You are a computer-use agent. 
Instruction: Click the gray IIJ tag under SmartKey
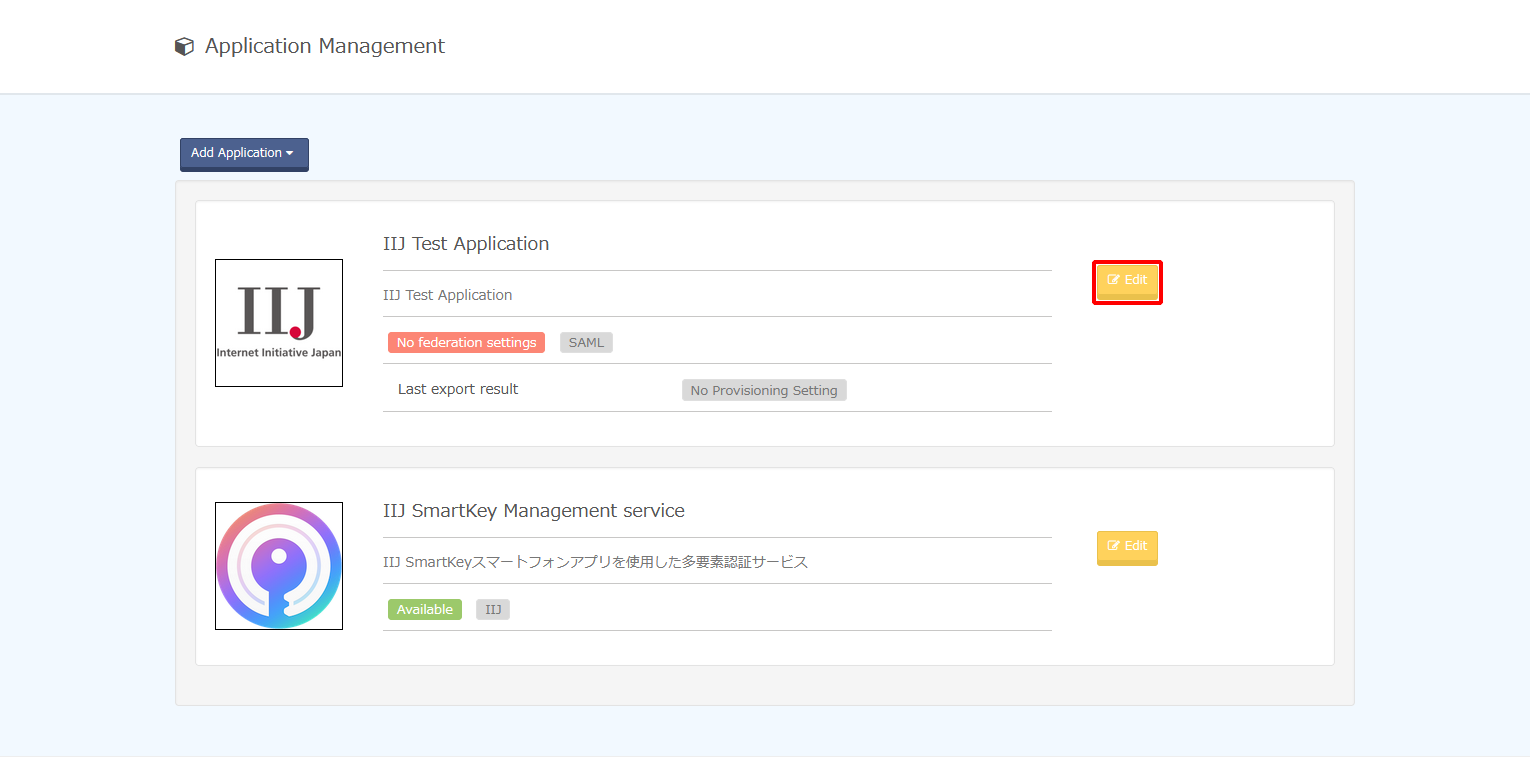coord(493,609)
